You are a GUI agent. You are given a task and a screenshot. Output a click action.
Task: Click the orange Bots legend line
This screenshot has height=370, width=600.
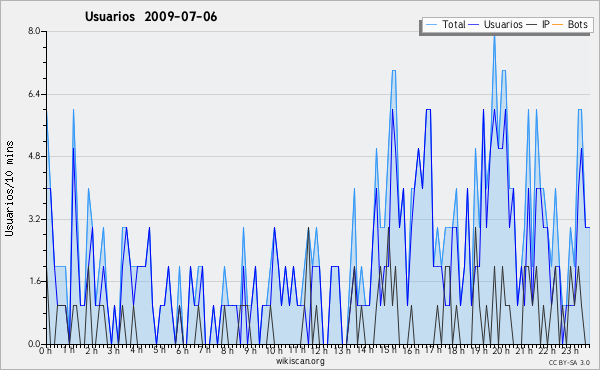point(558,25)
